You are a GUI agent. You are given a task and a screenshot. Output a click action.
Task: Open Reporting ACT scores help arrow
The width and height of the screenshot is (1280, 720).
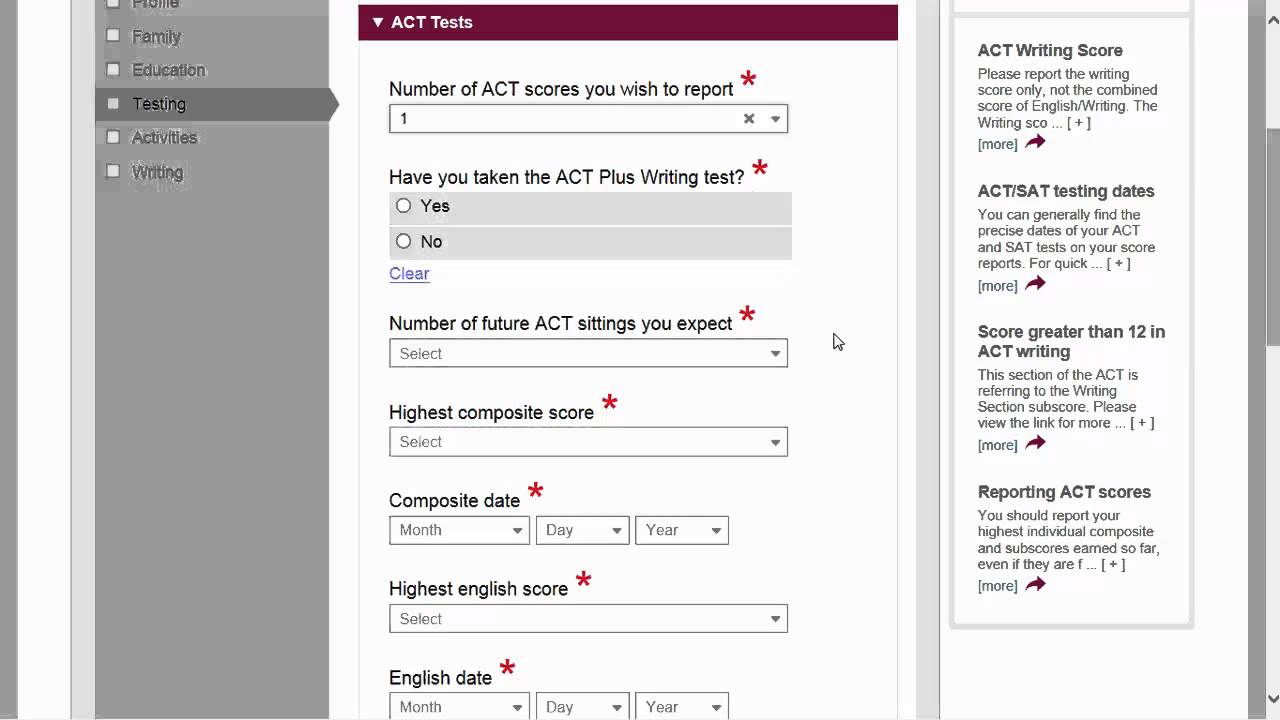click(x=1035, y=585)
